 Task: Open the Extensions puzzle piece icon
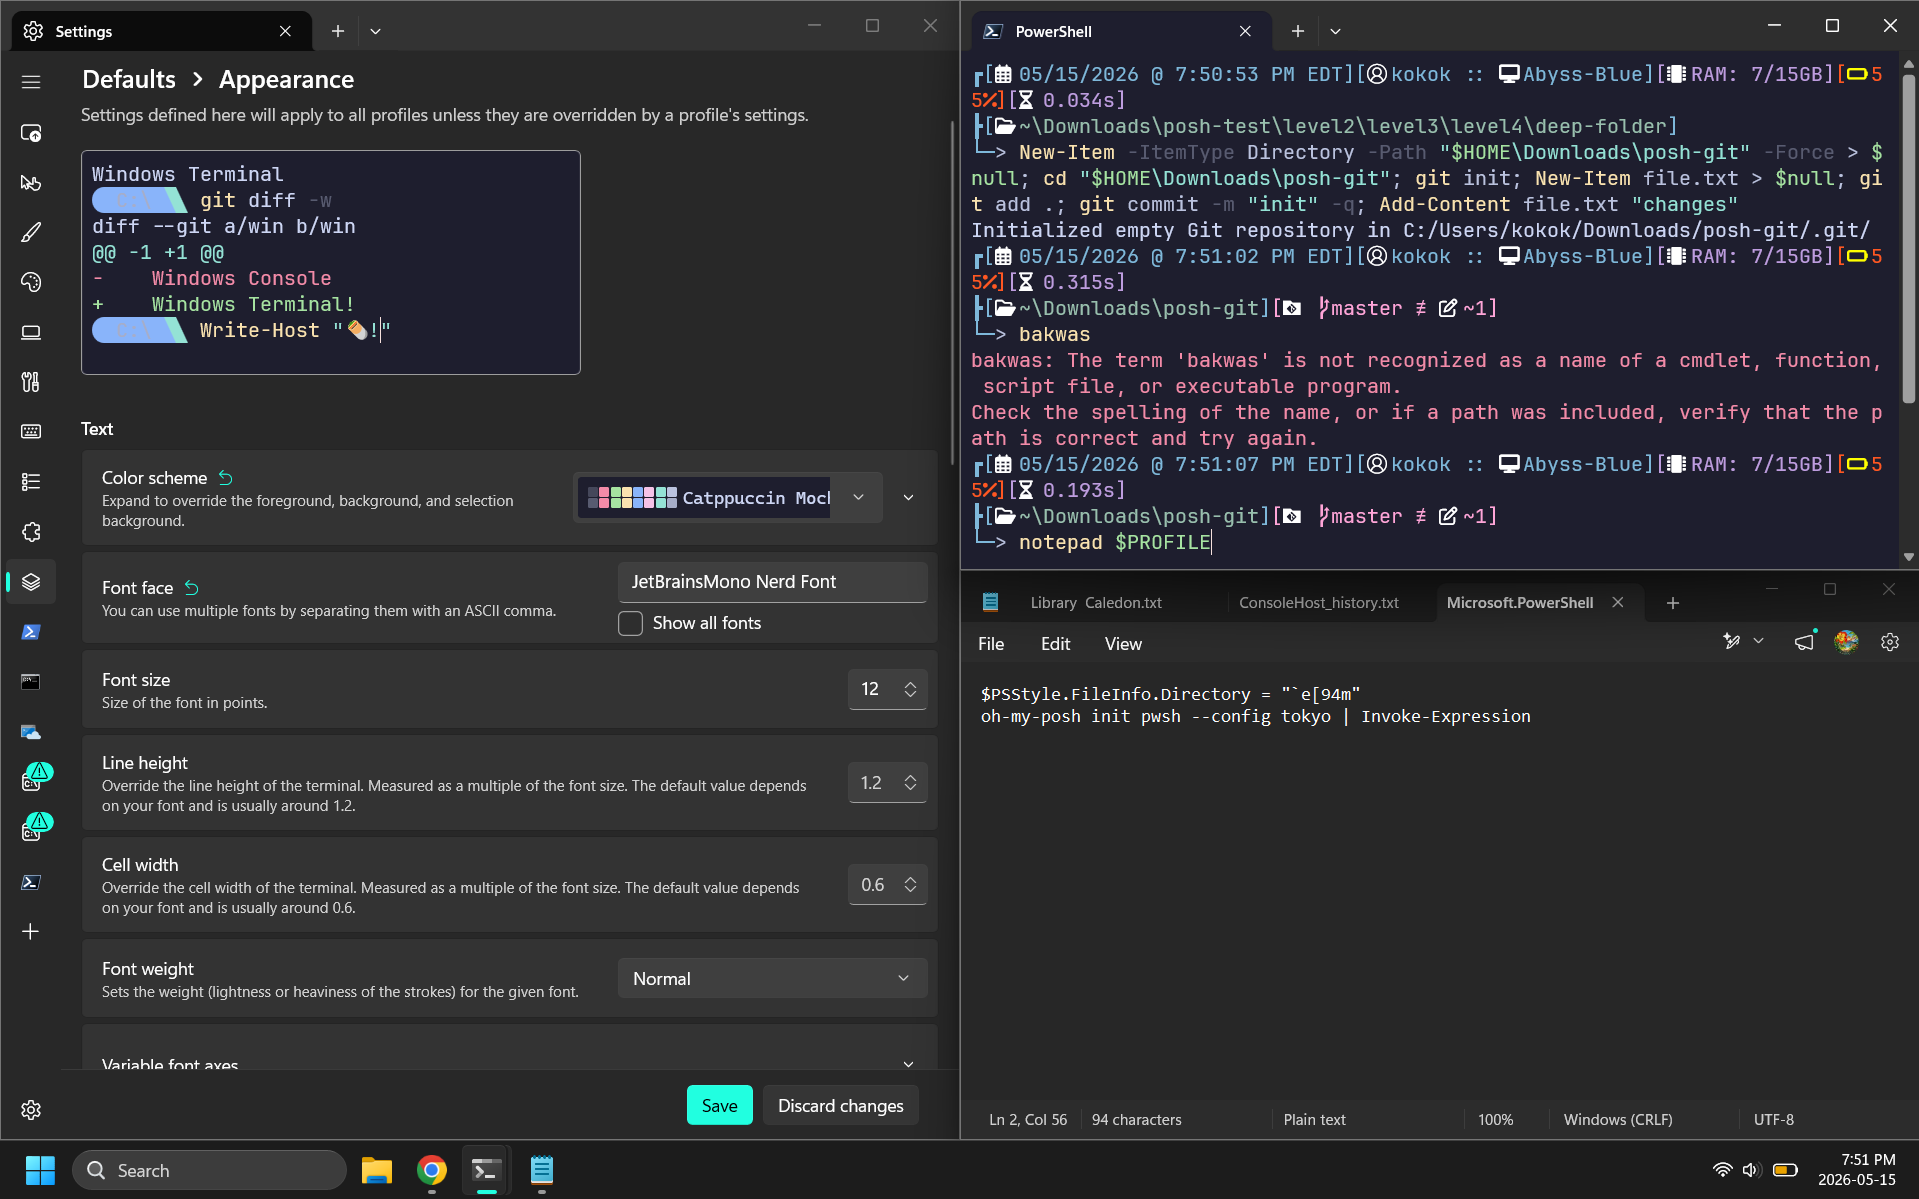click(x=31, y=532)
